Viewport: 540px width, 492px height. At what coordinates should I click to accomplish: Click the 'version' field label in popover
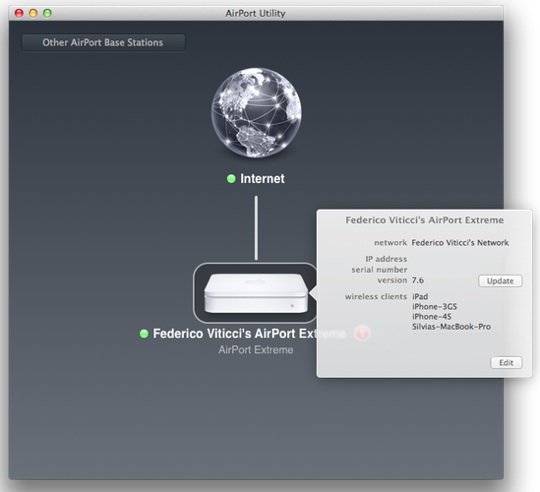coord(392,280)
